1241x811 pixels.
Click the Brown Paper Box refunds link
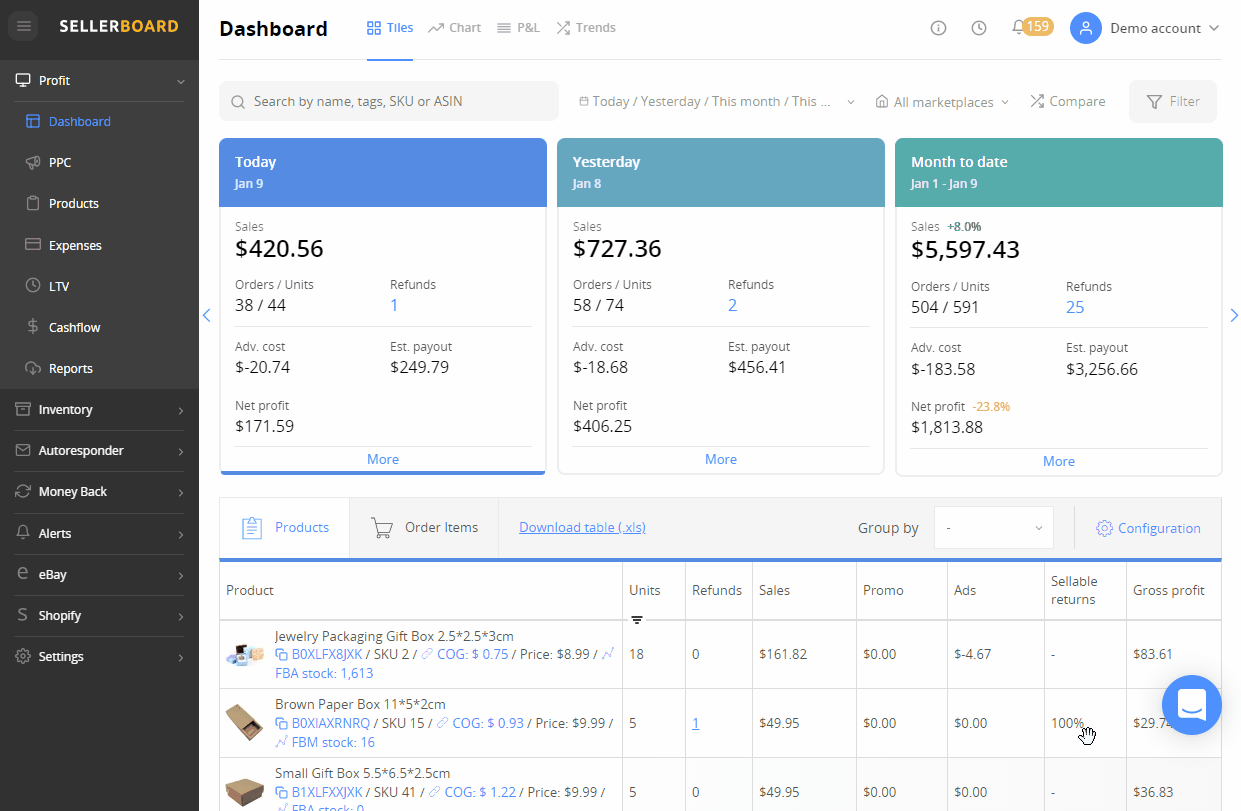coord(696,723)
